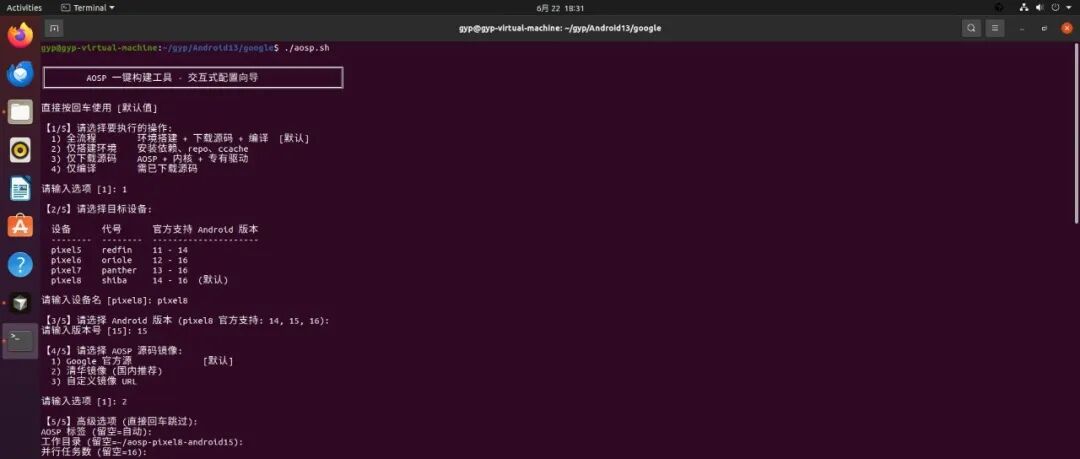Click the 工作目录 aosp-pixel8-android15 line
Screen dimensions: 1080x459
[x=142, y=442]
